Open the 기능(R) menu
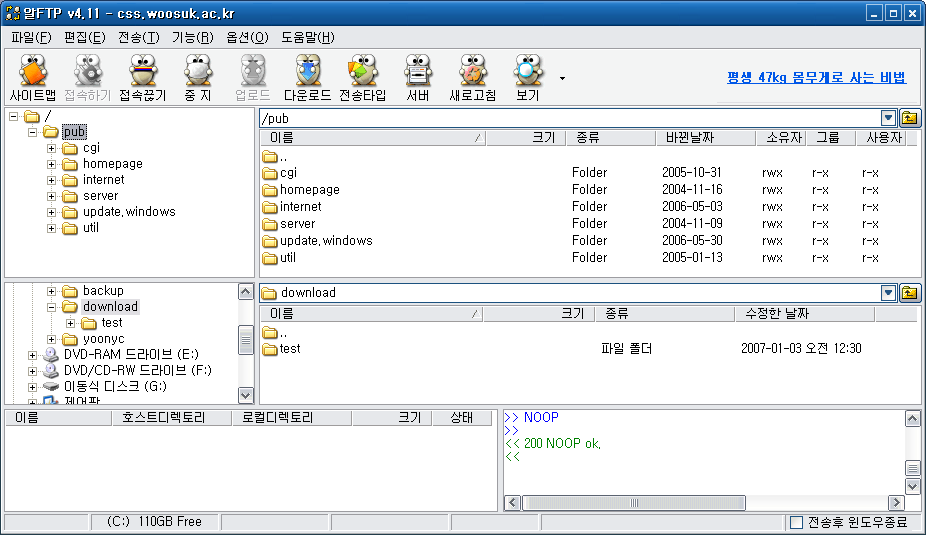Image resolution: width=926 pixels, height=535 pixels. point(193,38)
